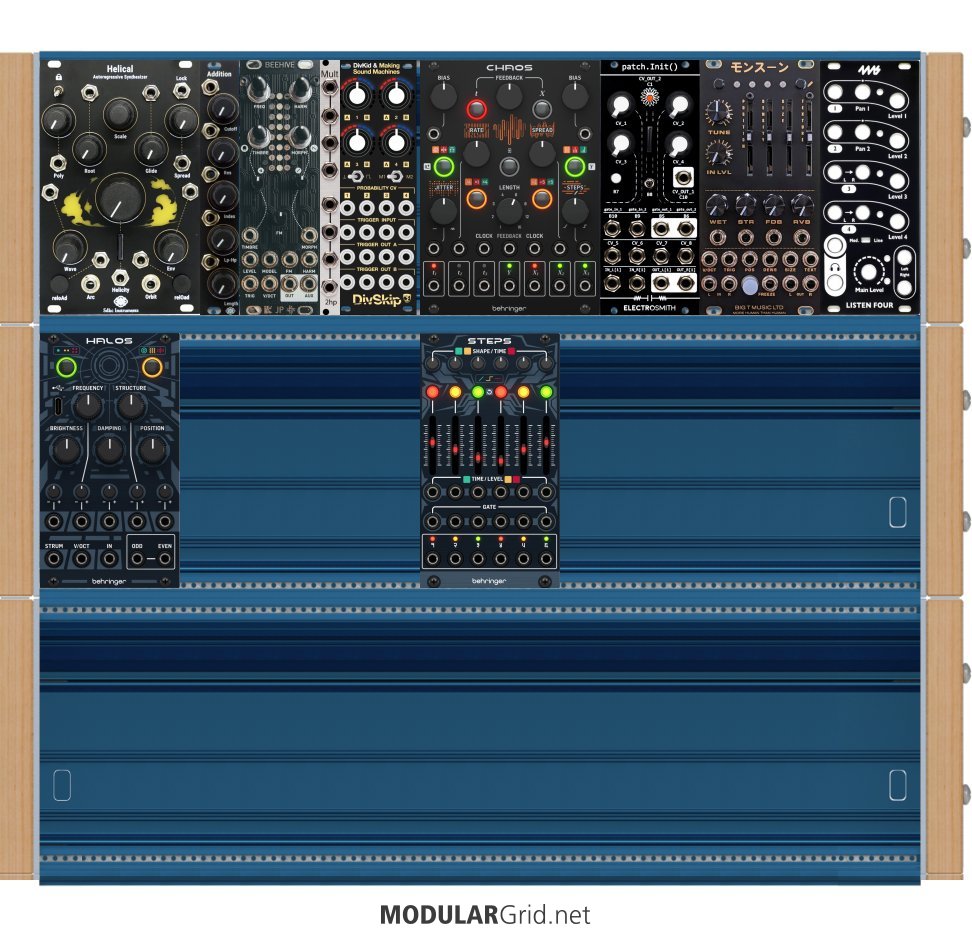Flip the B8 toggle switch on patch.Init()
This screenshot has height=936, width=972.
pyautogui.click(x=649, y=183)
